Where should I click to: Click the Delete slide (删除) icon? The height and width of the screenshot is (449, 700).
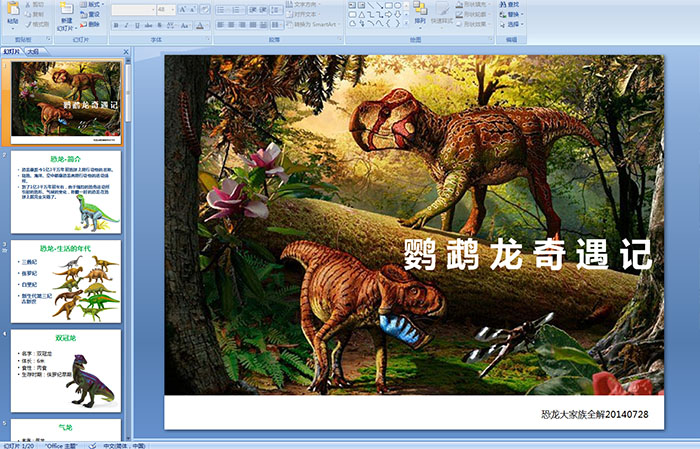92,25
